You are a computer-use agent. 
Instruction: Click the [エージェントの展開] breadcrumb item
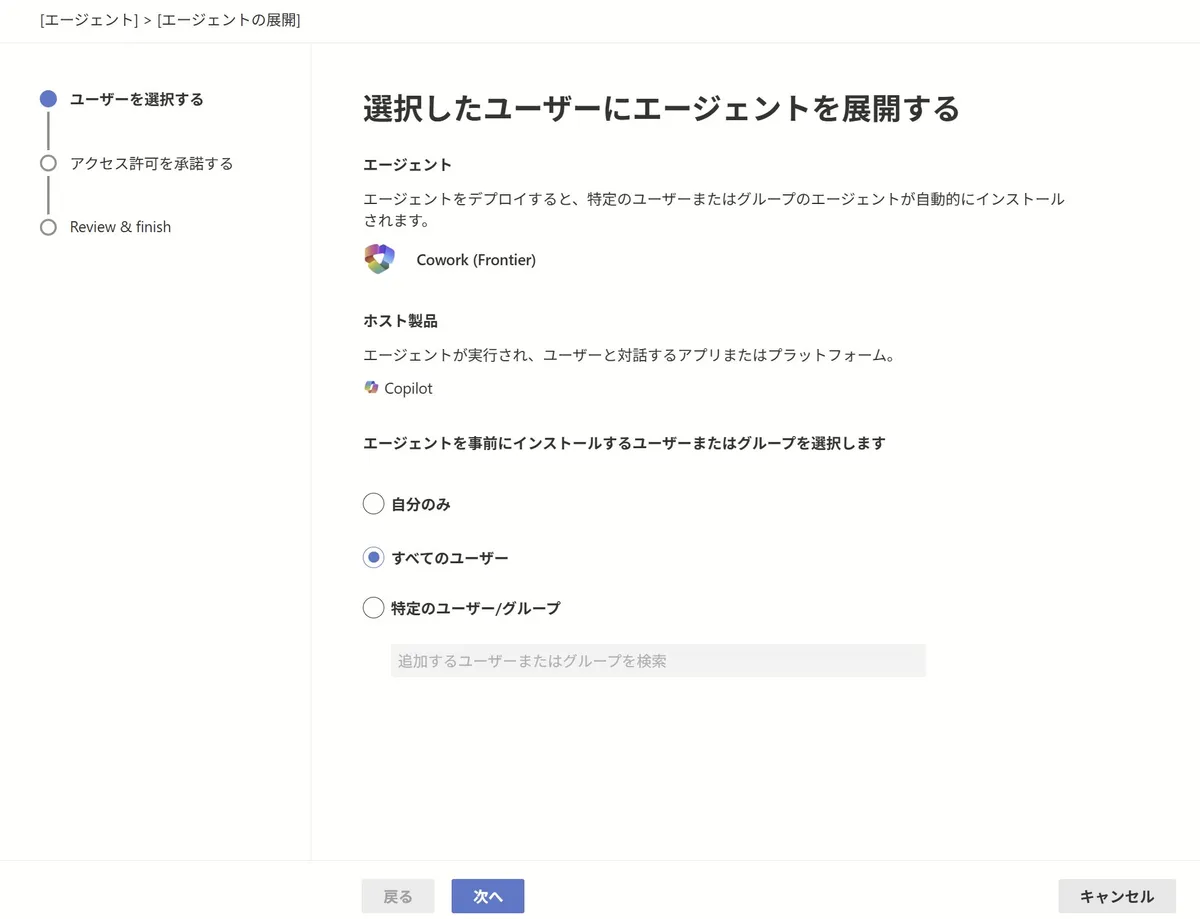click(229, 20)
